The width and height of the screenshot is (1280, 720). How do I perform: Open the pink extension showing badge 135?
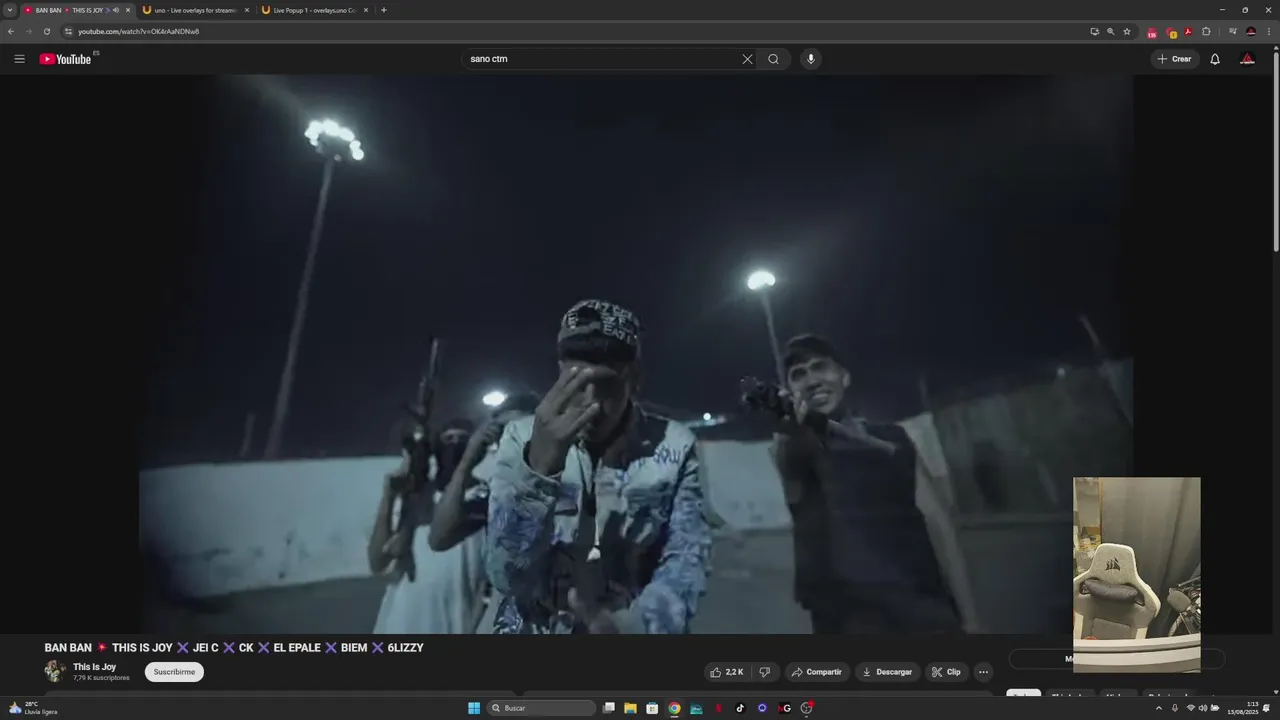coord(1152,32)
